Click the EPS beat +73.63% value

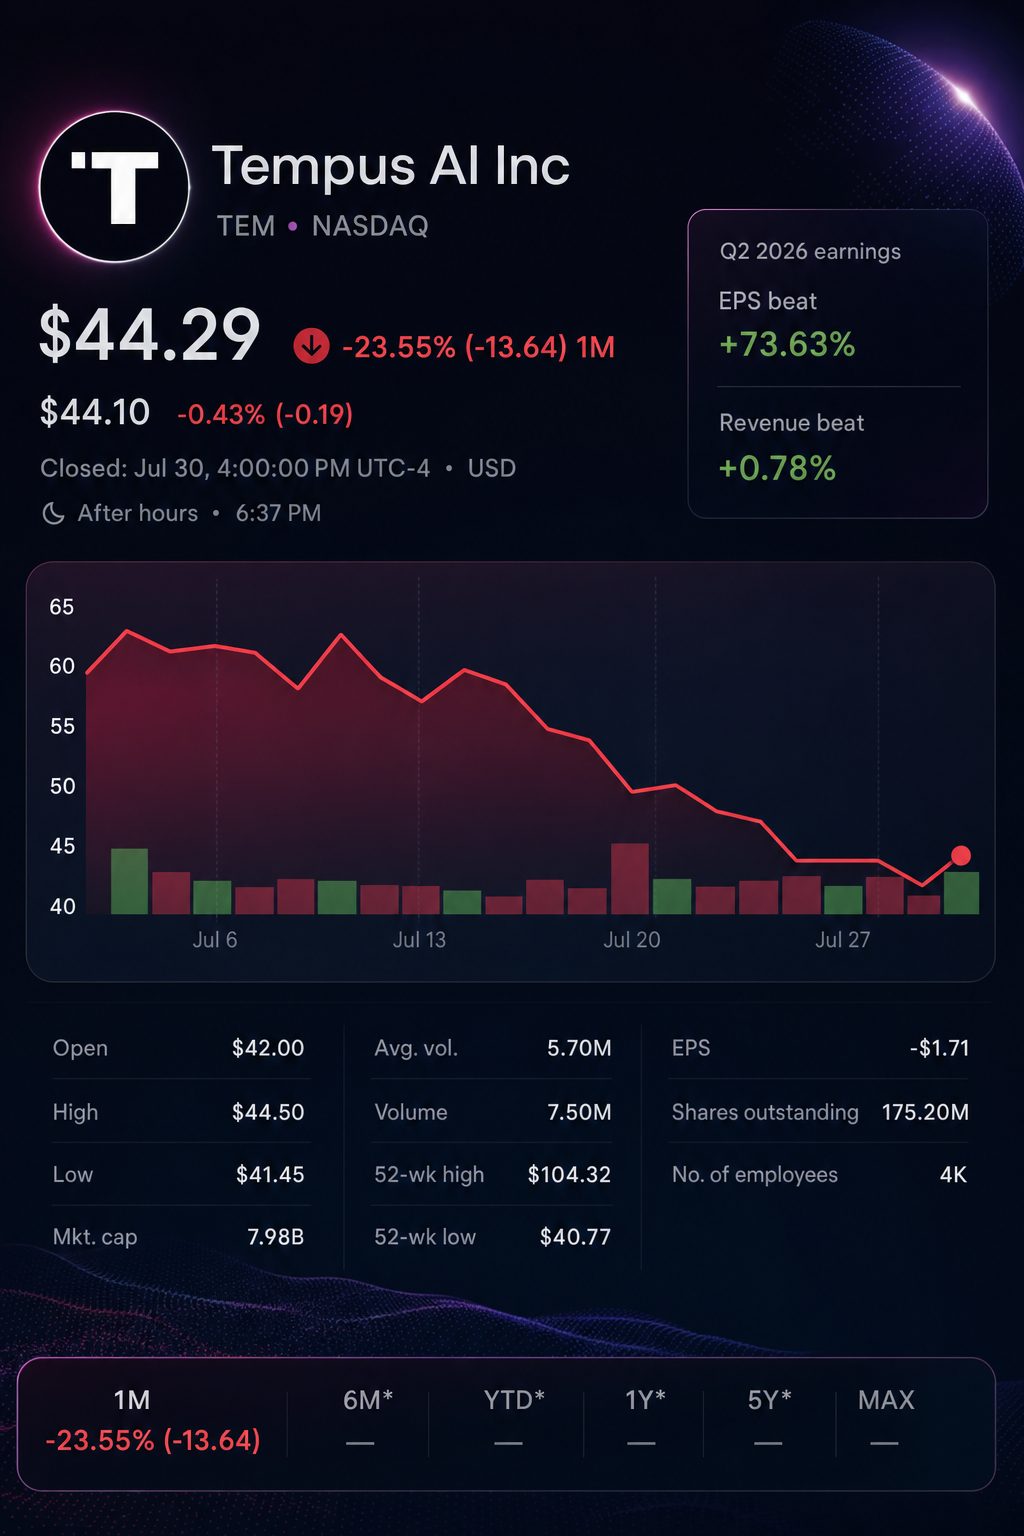click(787, 344)
